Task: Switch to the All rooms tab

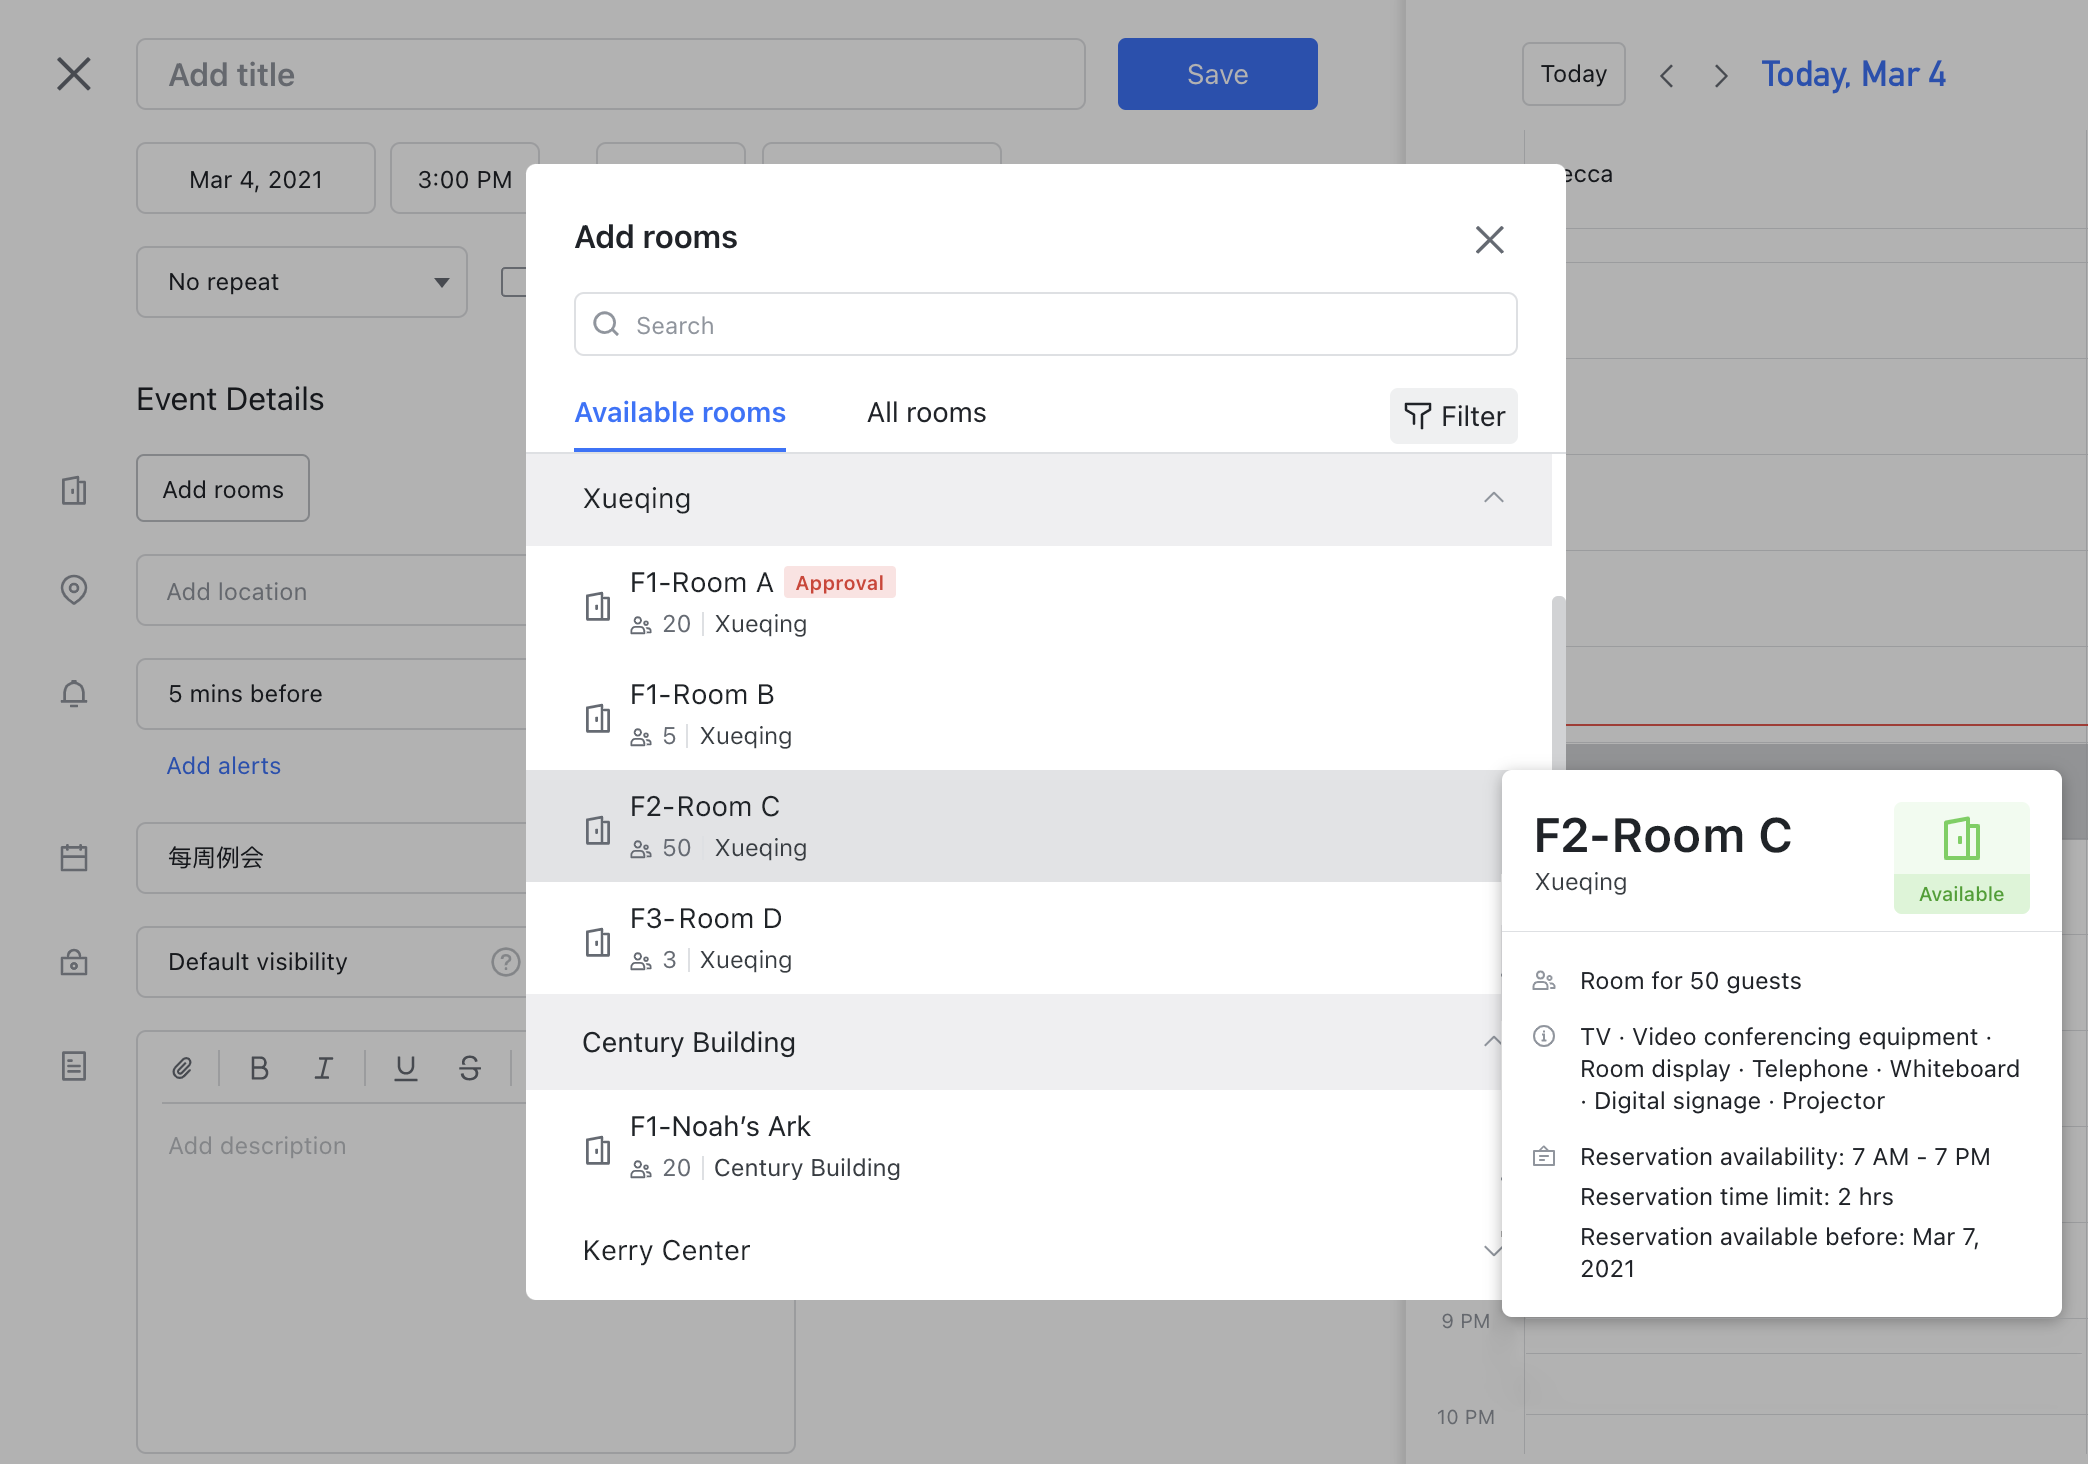Action: tap(927, 414)
